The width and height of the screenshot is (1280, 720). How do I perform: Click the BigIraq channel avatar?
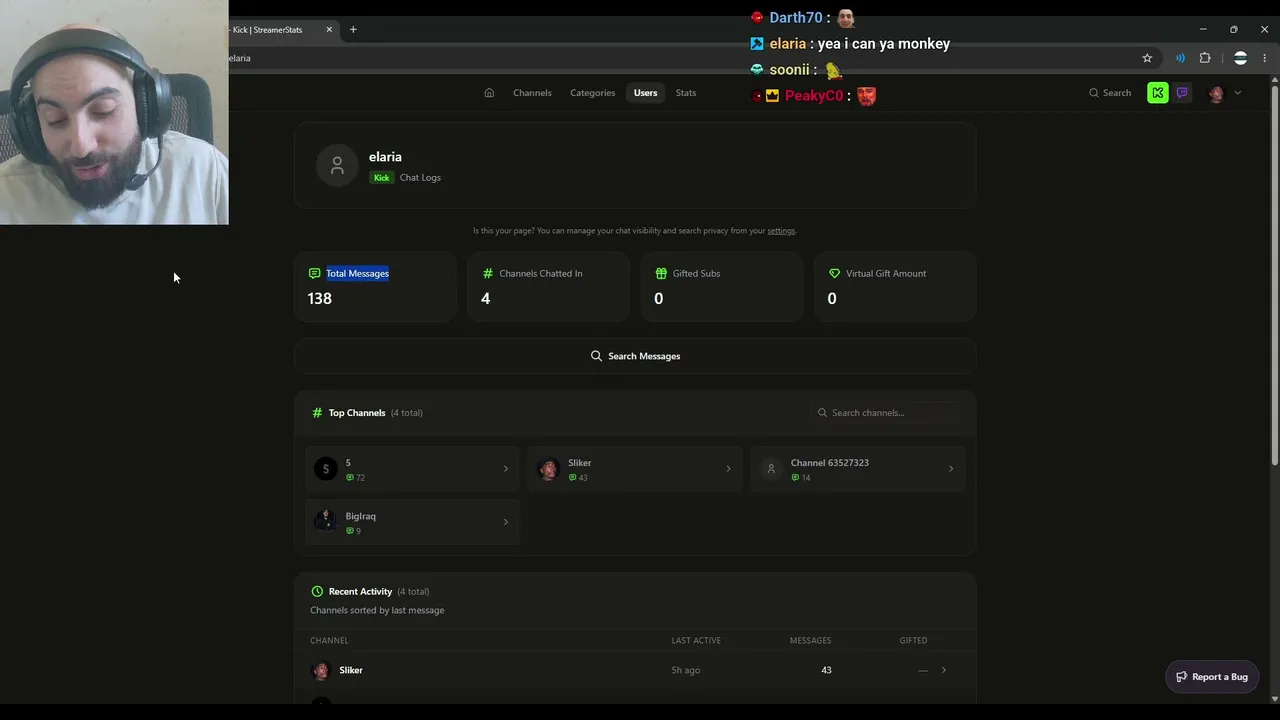click(x=326, y=522)
